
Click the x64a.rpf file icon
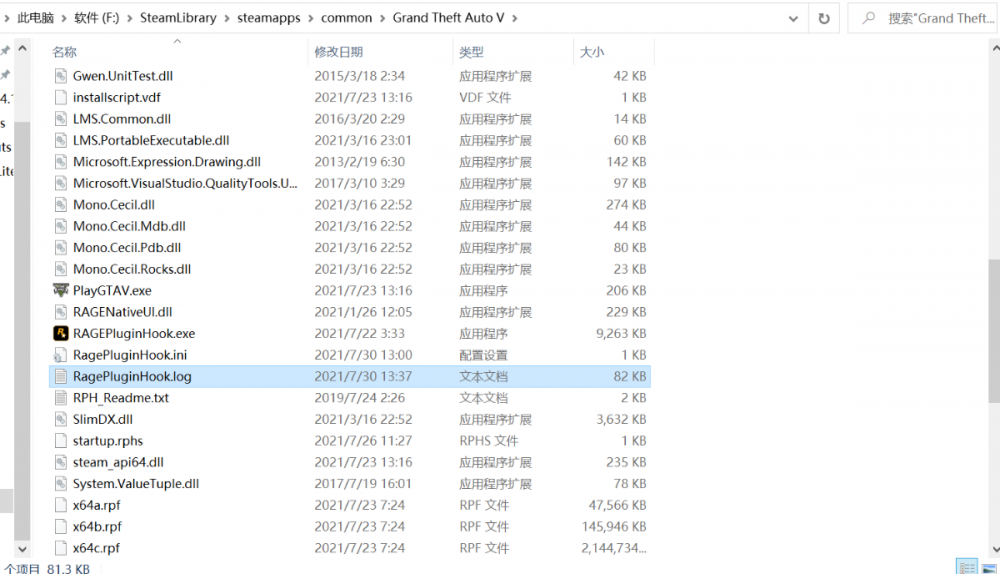61,505
